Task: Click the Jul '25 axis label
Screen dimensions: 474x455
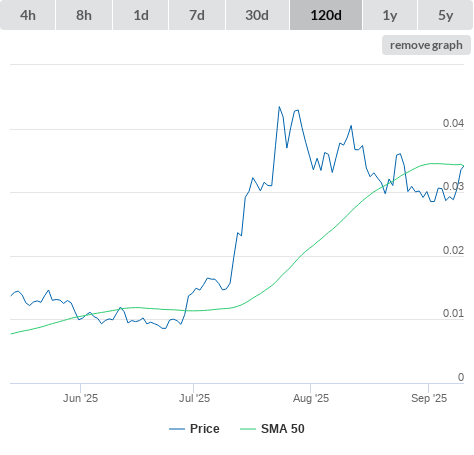Action: click(x=194, y=398)
